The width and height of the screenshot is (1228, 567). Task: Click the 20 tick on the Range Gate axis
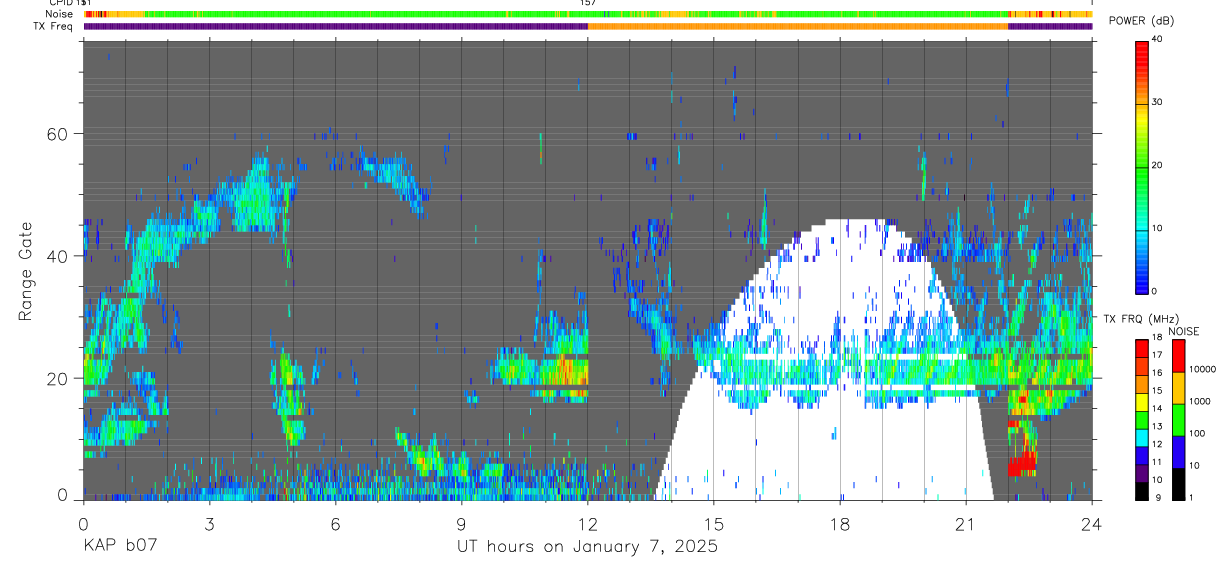pos(58,378)
